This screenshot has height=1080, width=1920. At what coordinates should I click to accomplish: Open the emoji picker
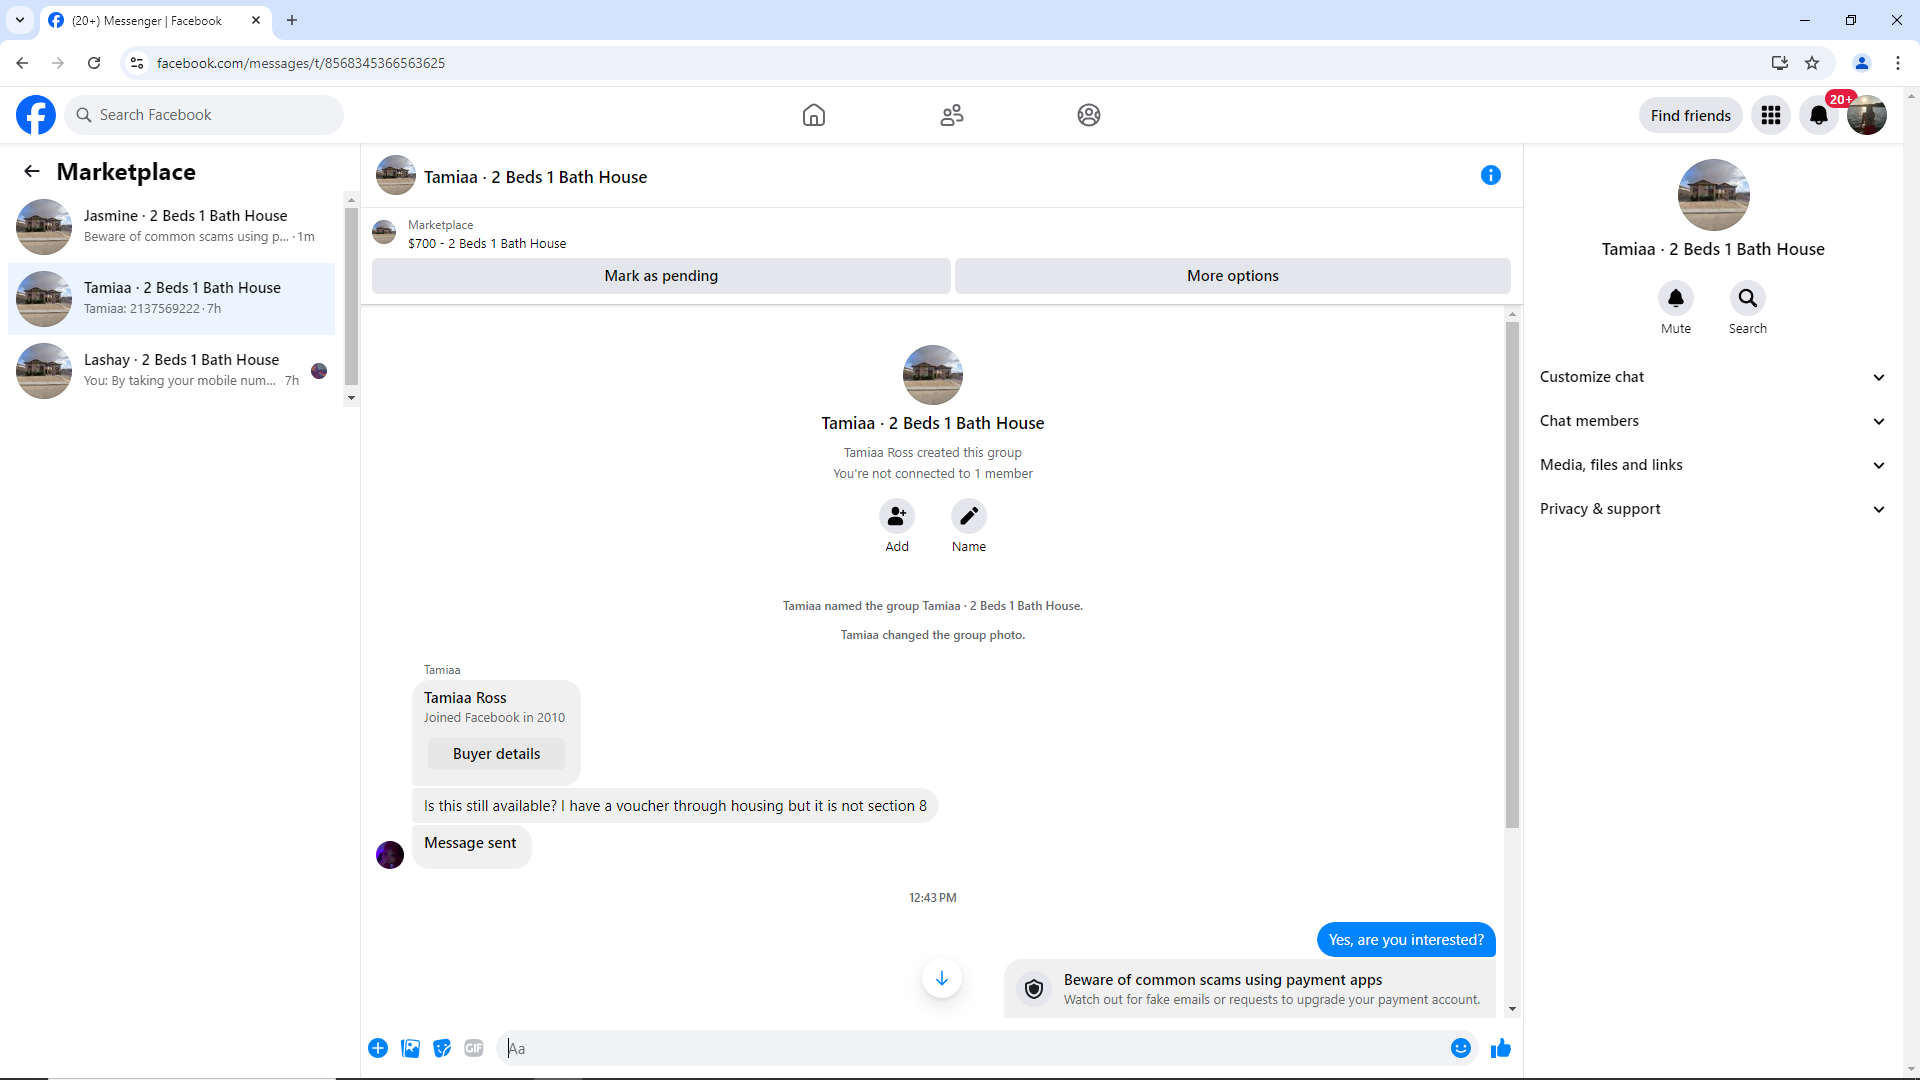point(1461,1048)
